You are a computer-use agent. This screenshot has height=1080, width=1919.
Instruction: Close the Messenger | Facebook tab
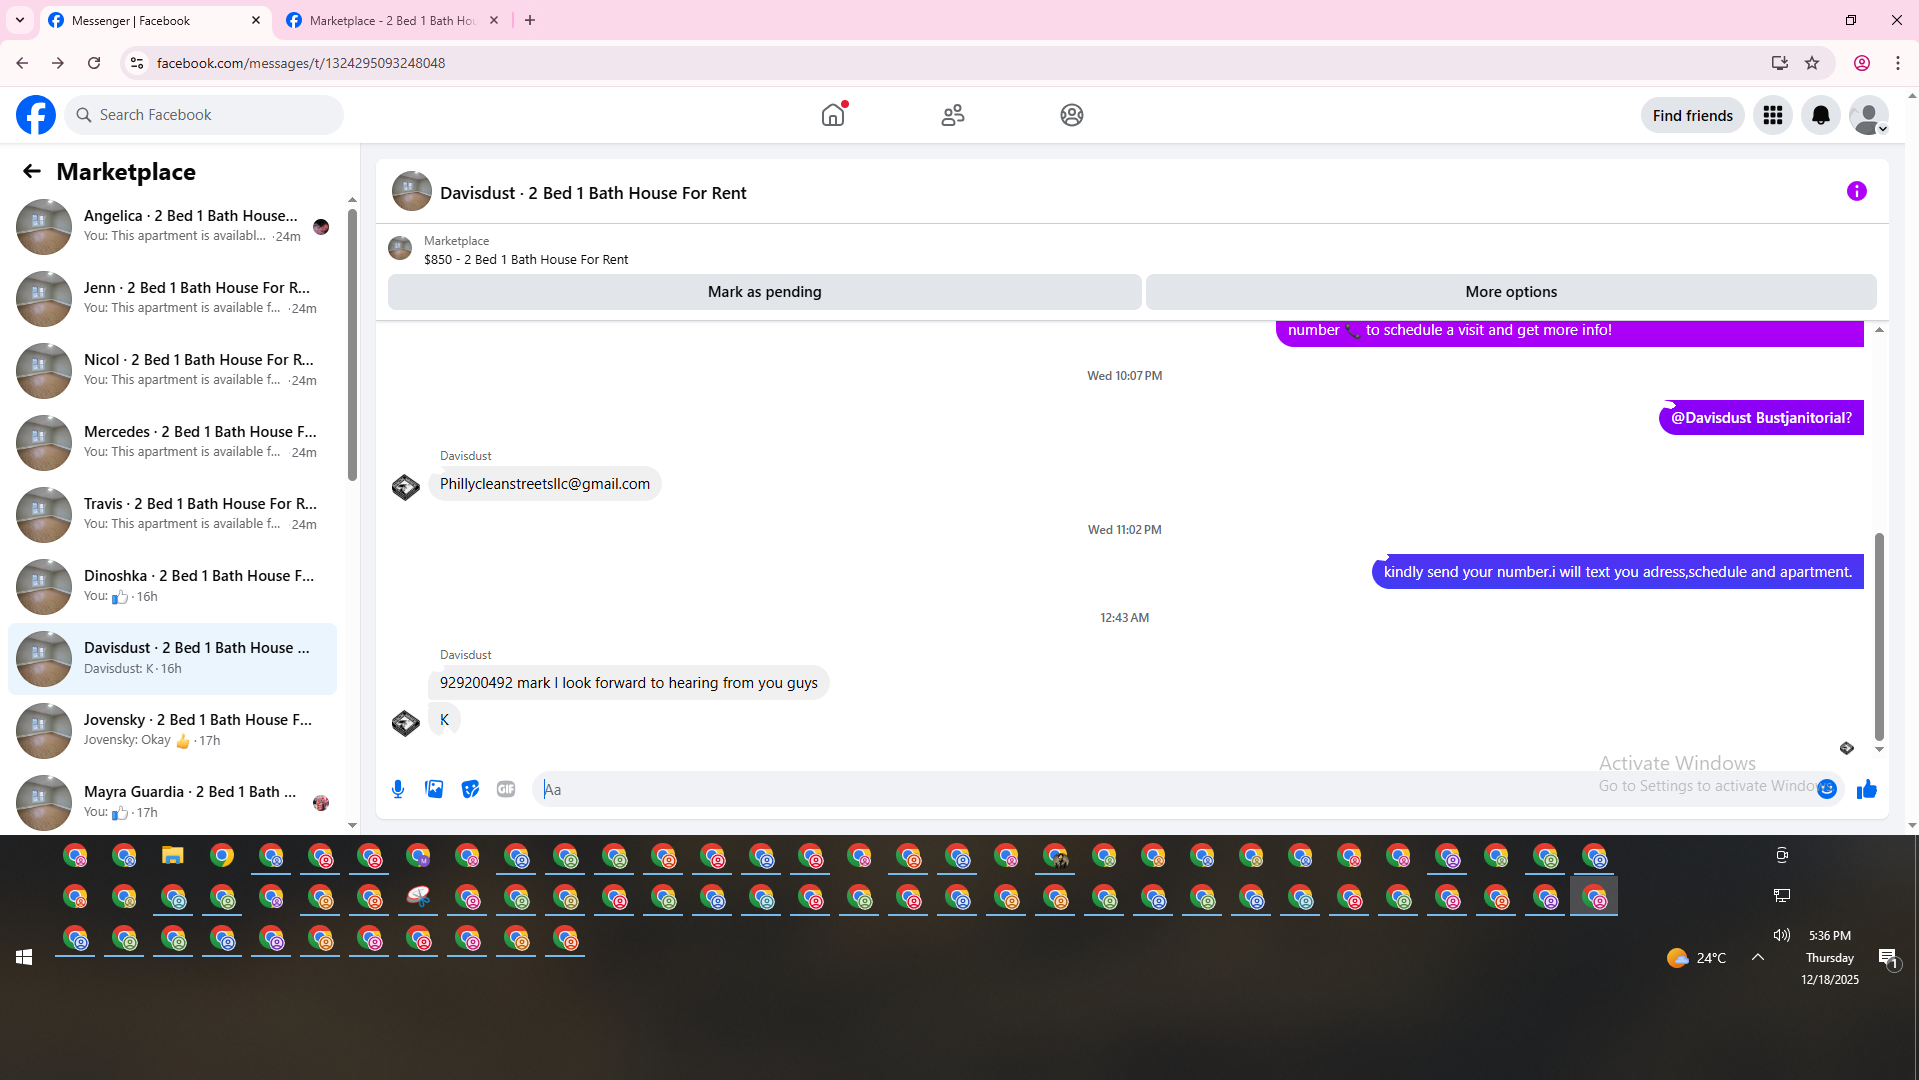pyautogui.click(x=256, y=20)
